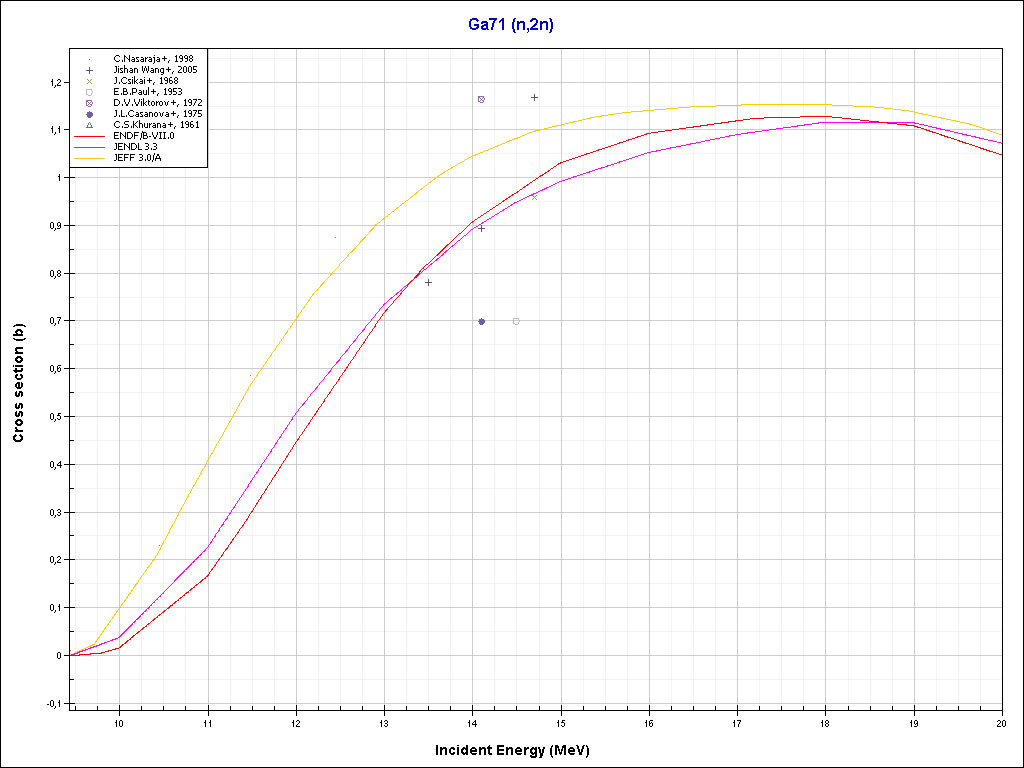Select the J.L.Casanova+, 1975 legend entry
This screenshot has height=768, width=1024.
click(158, 113)
